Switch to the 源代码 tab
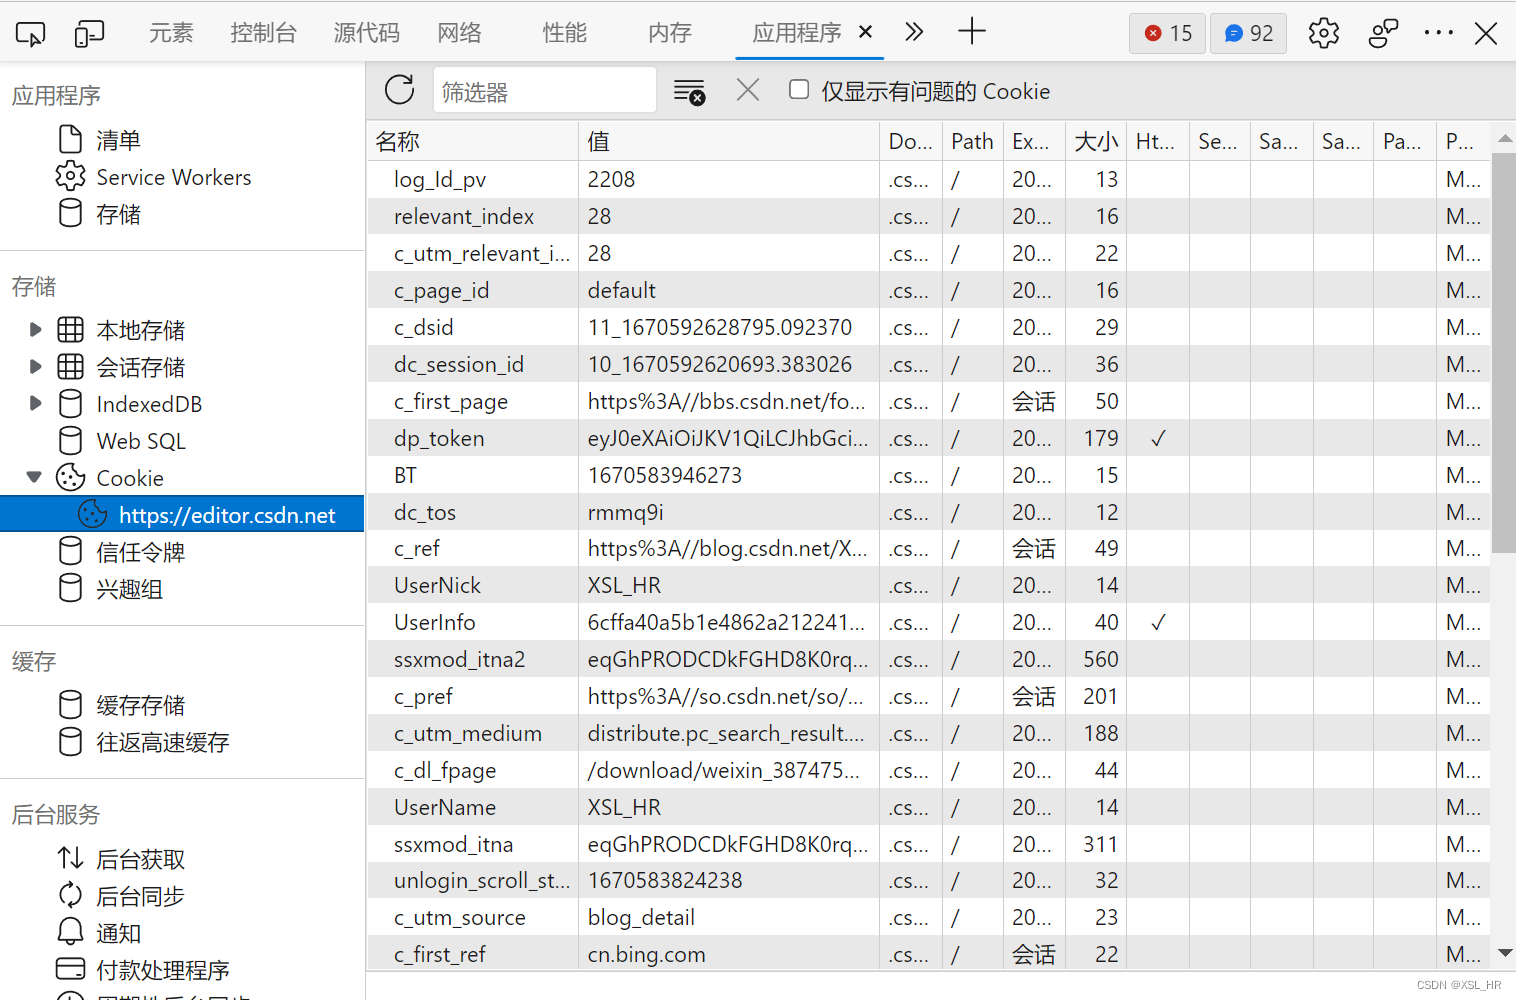 pos(367,33)
